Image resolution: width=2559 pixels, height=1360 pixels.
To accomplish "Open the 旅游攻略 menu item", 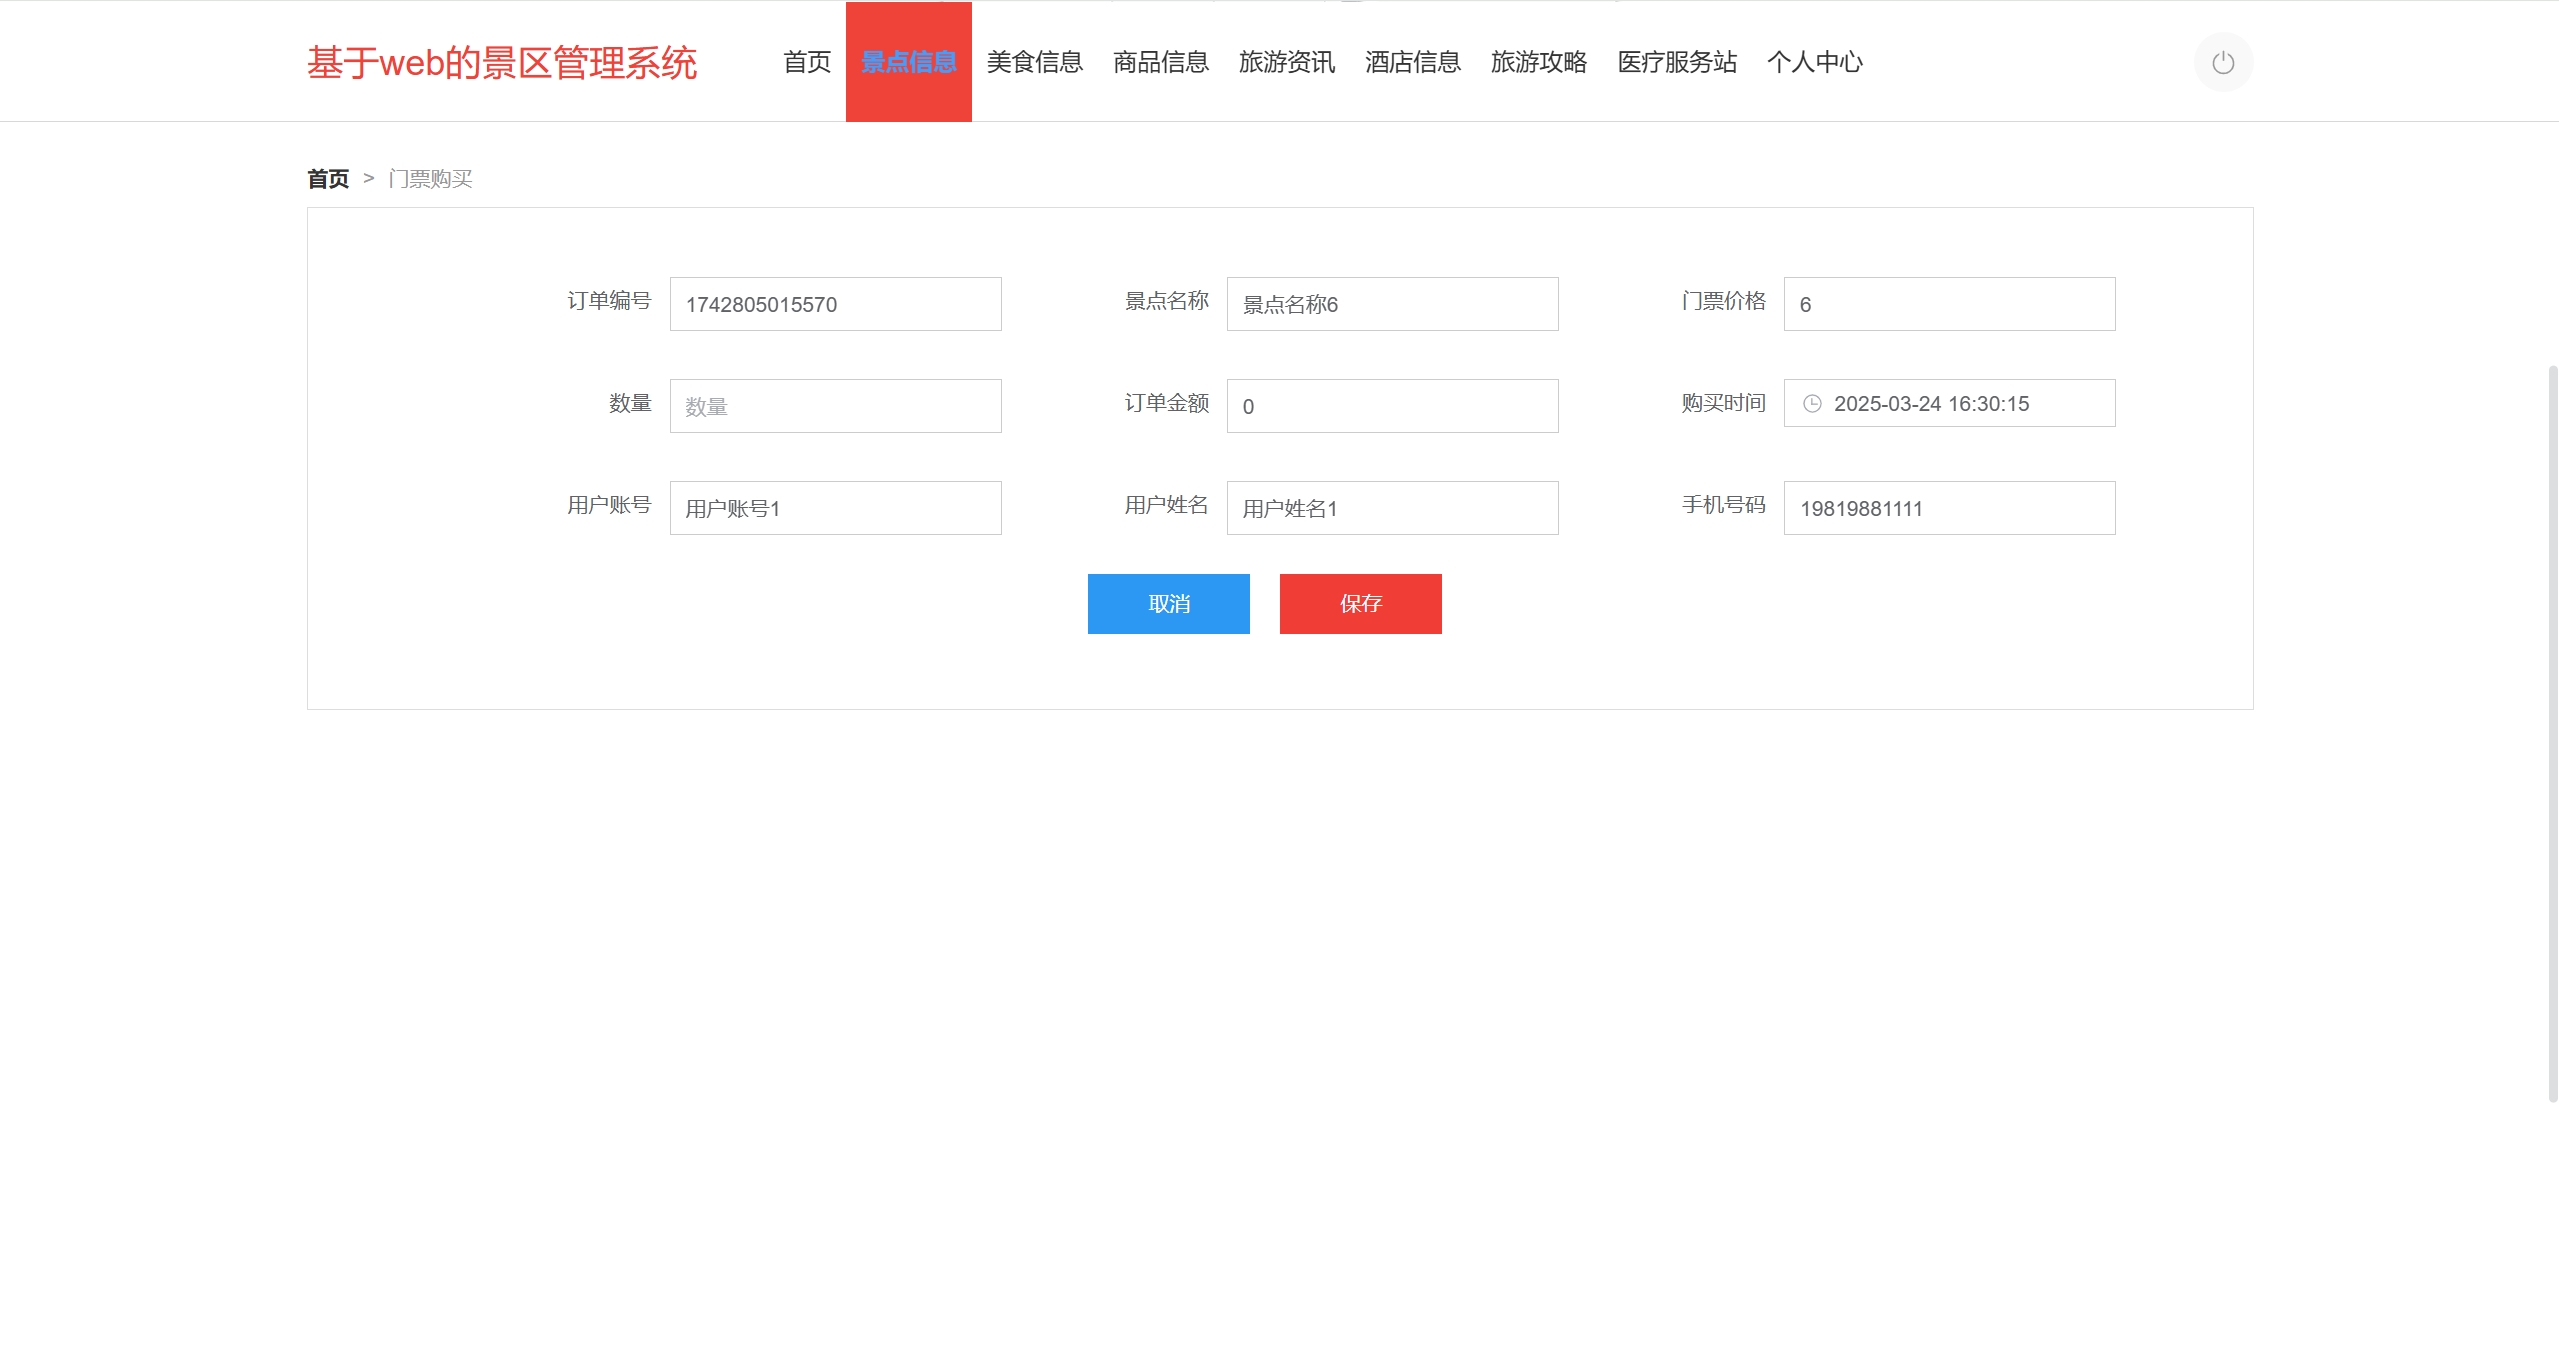I will pos(1538,62).
